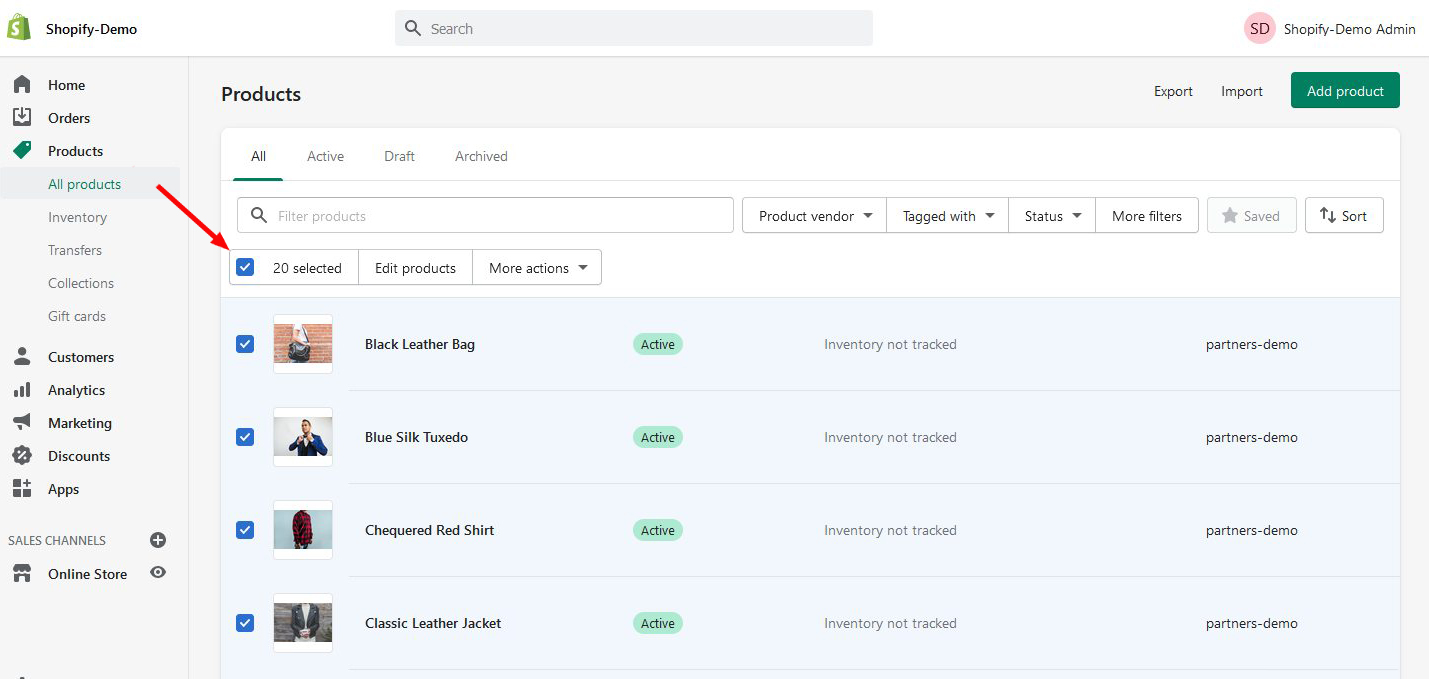Switch to the Draft tab
This screenshot has width=1429, height=679.
click(399, 156)
